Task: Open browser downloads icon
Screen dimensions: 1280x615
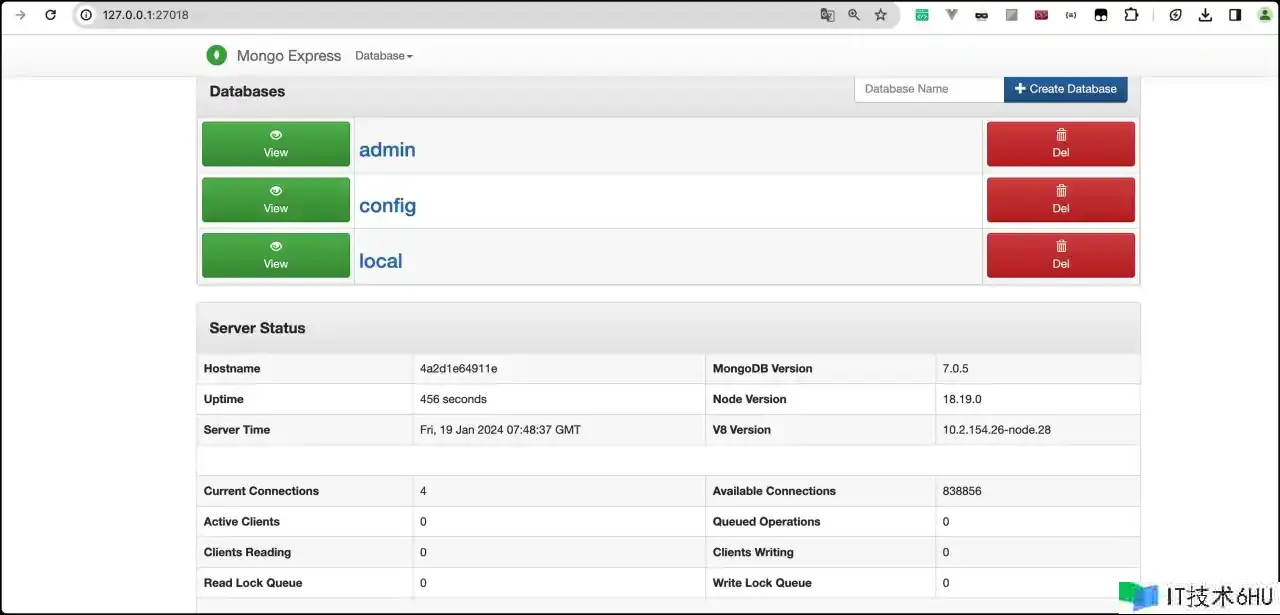Action: tap(1205, 15)
